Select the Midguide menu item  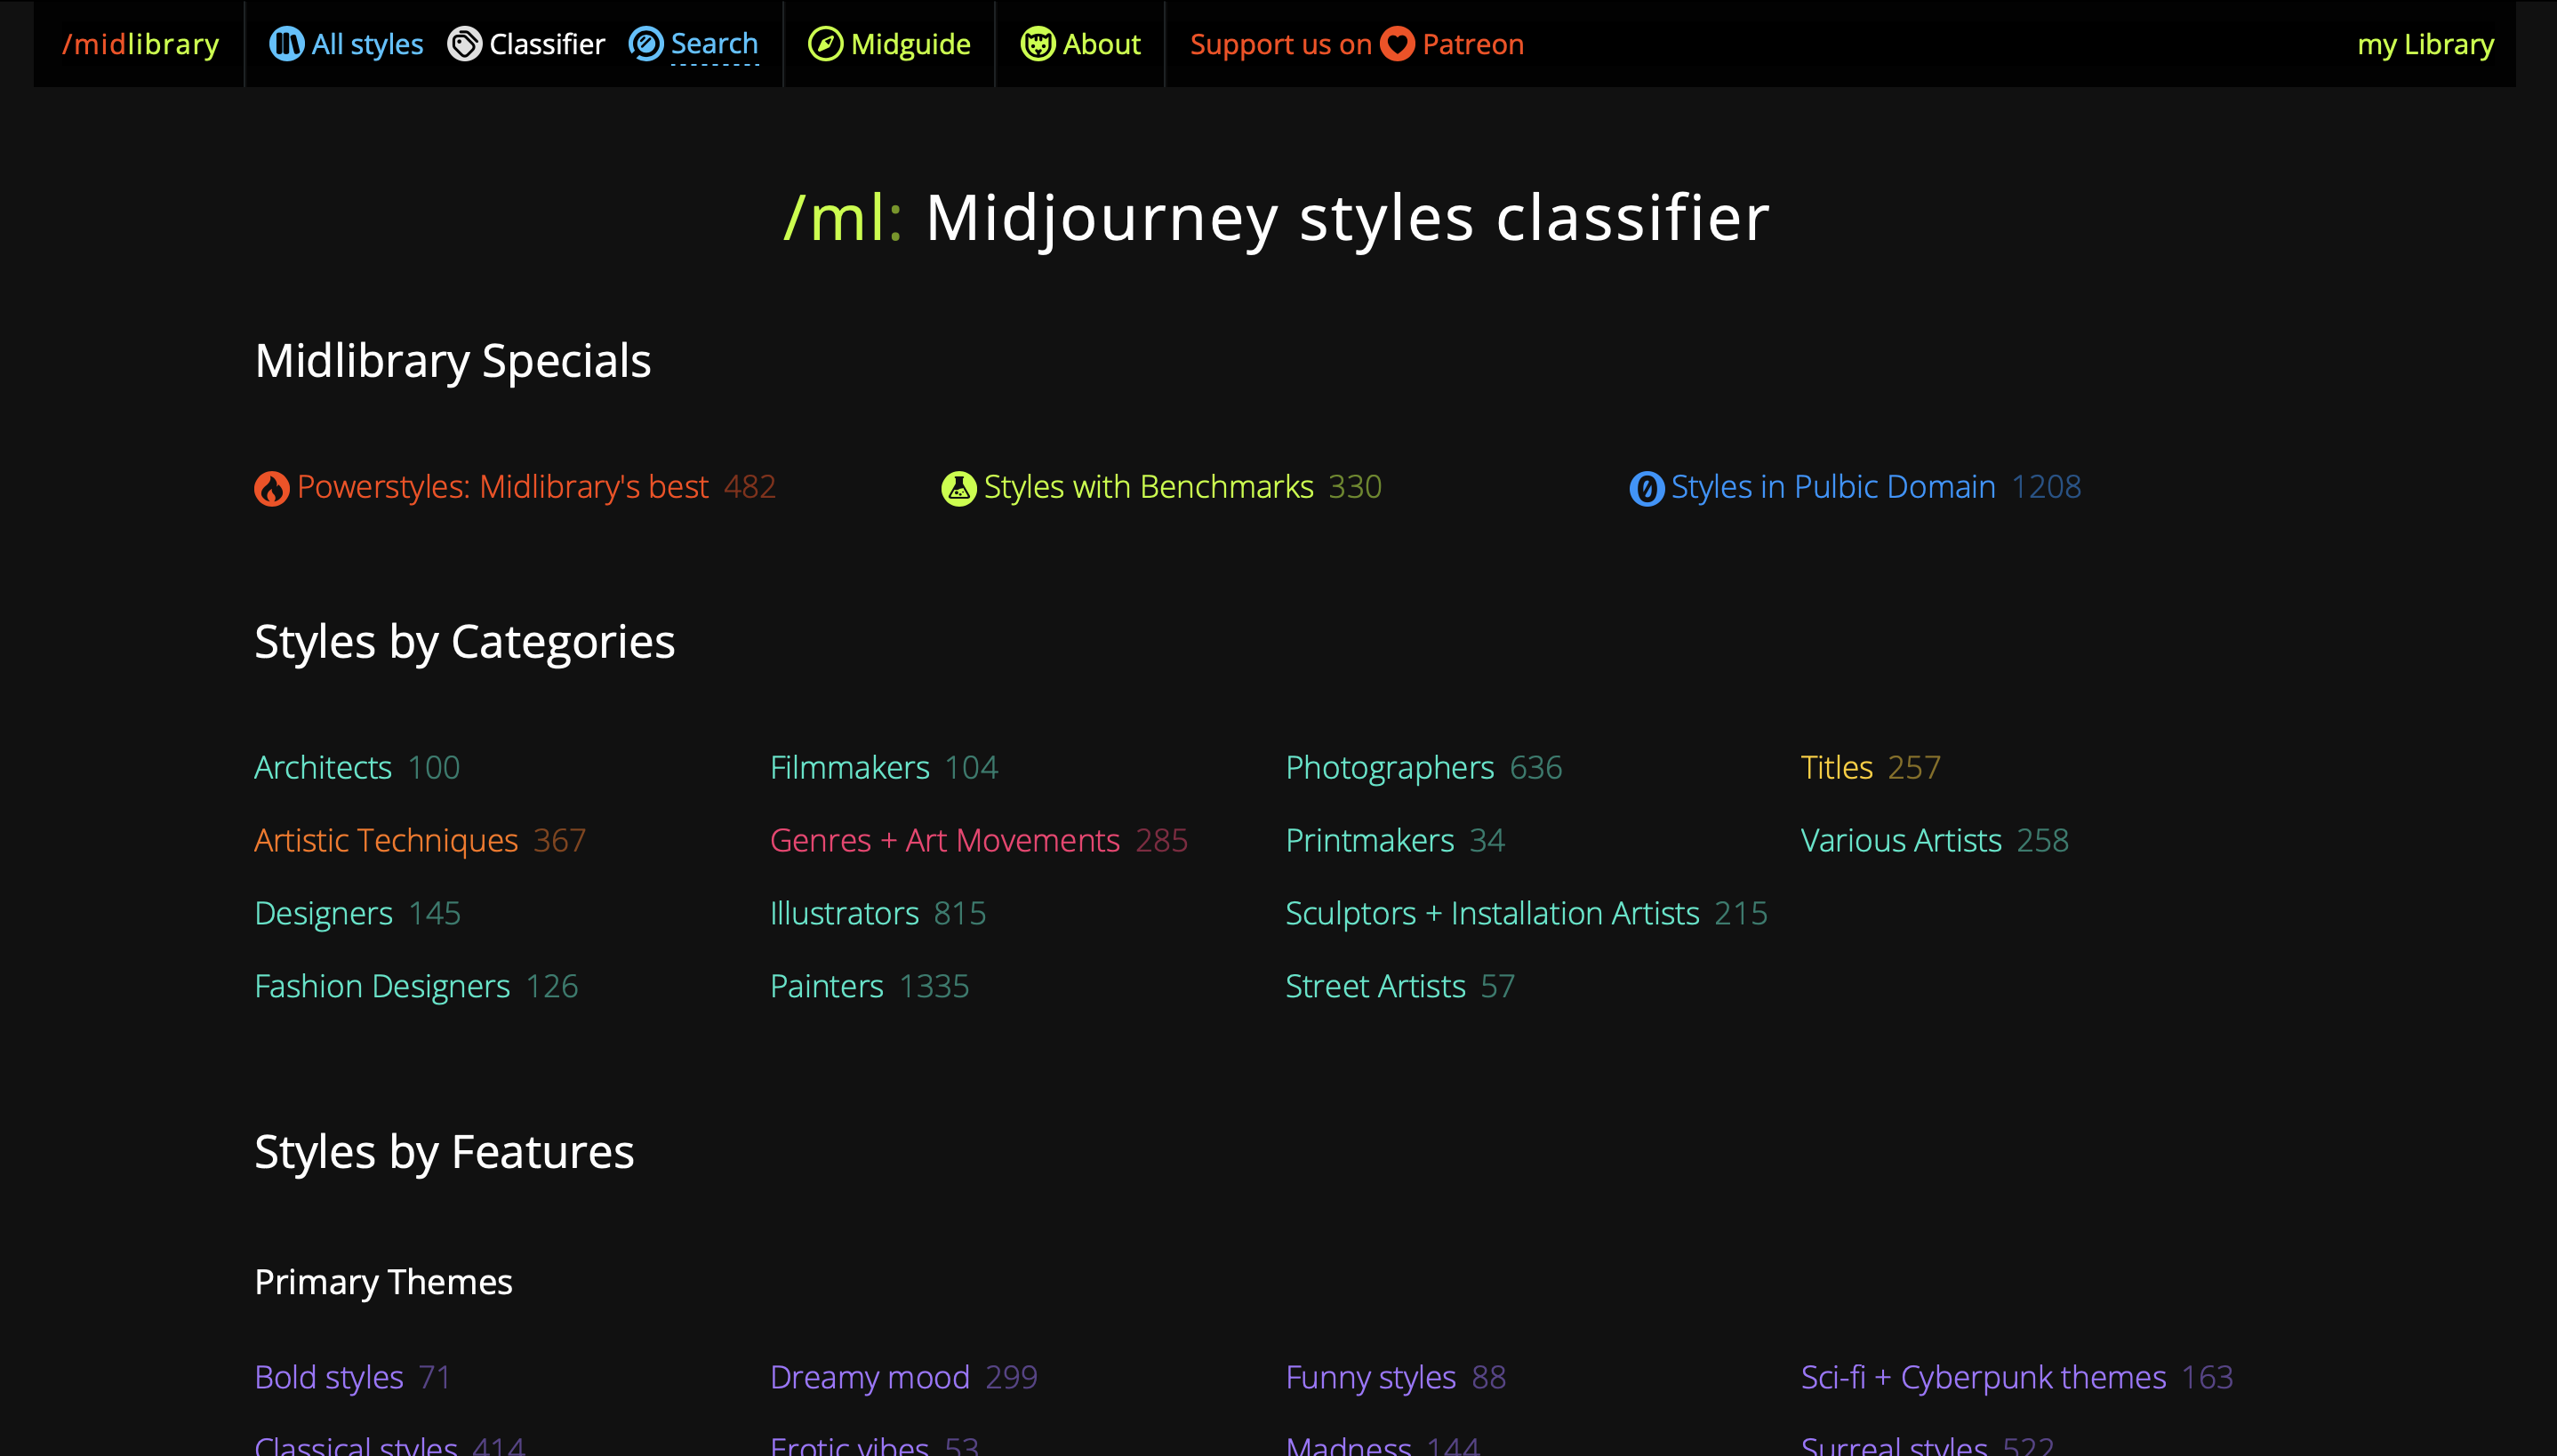click(x=910, y=44)
